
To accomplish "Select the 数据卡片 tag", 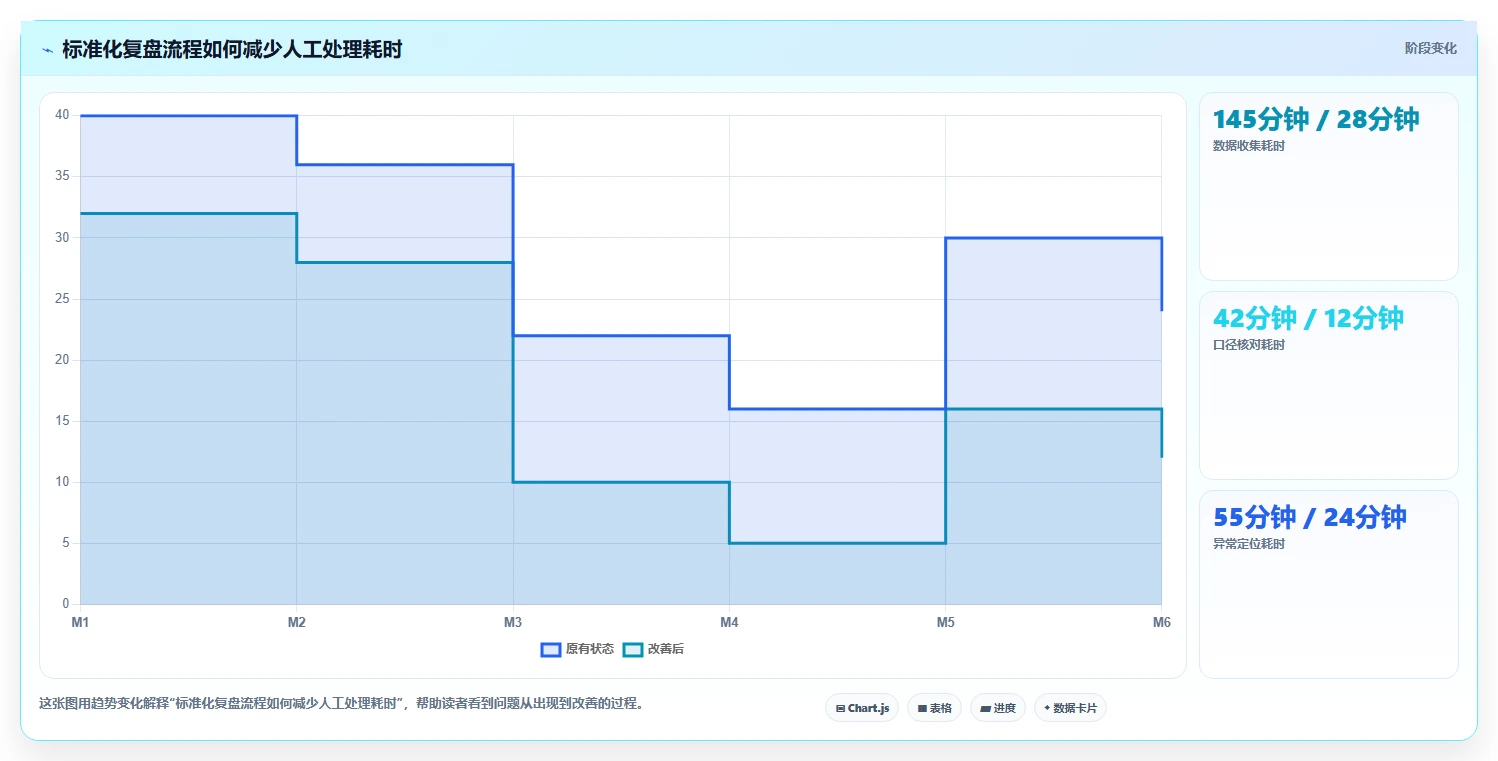I will click(1070, 708).
